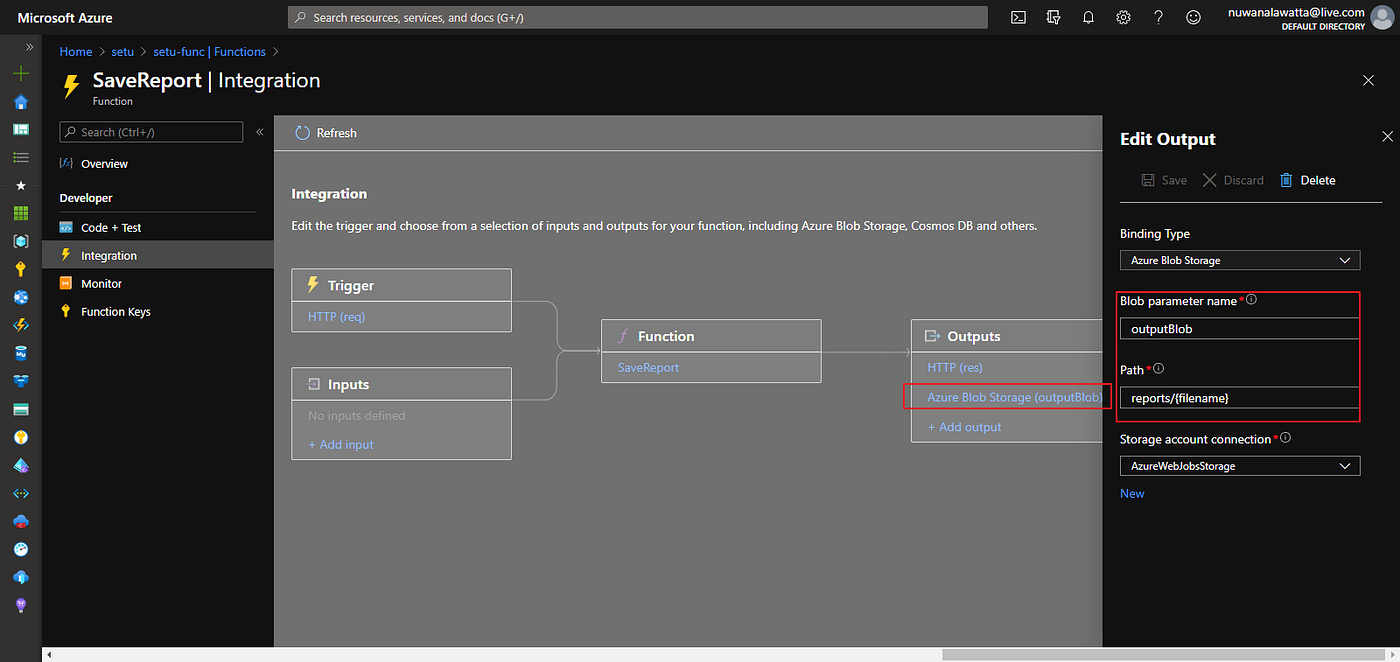Click the green plus Create a resource icon

coord(21,74)
